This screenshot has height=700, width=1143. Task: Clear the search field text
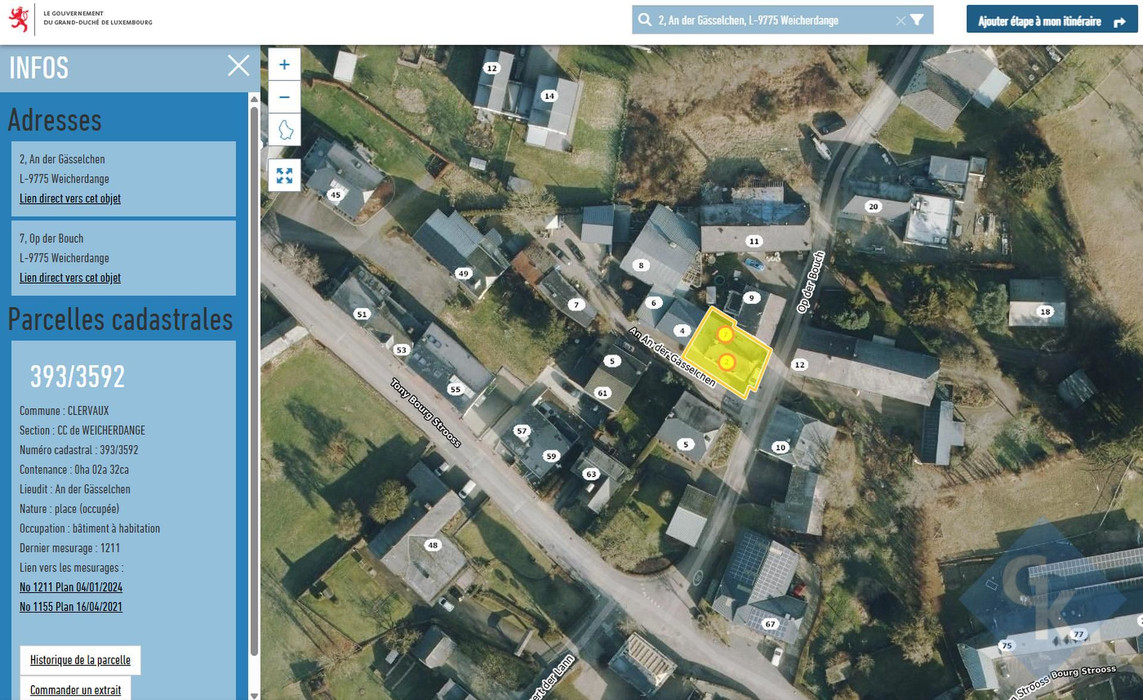click(900, 20)
